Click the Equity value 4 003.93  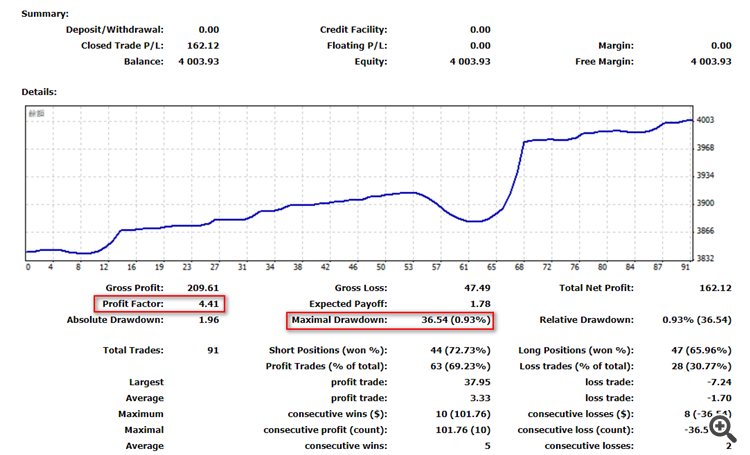470,61
